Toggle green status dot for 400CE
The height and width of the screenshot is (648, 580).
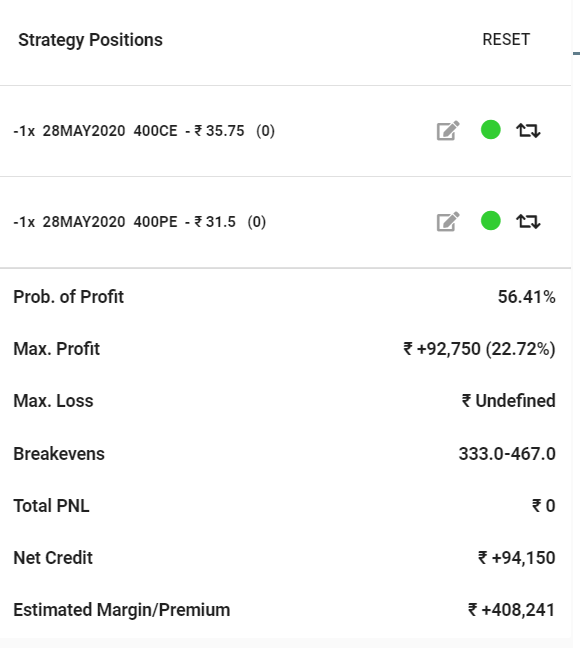491,129
